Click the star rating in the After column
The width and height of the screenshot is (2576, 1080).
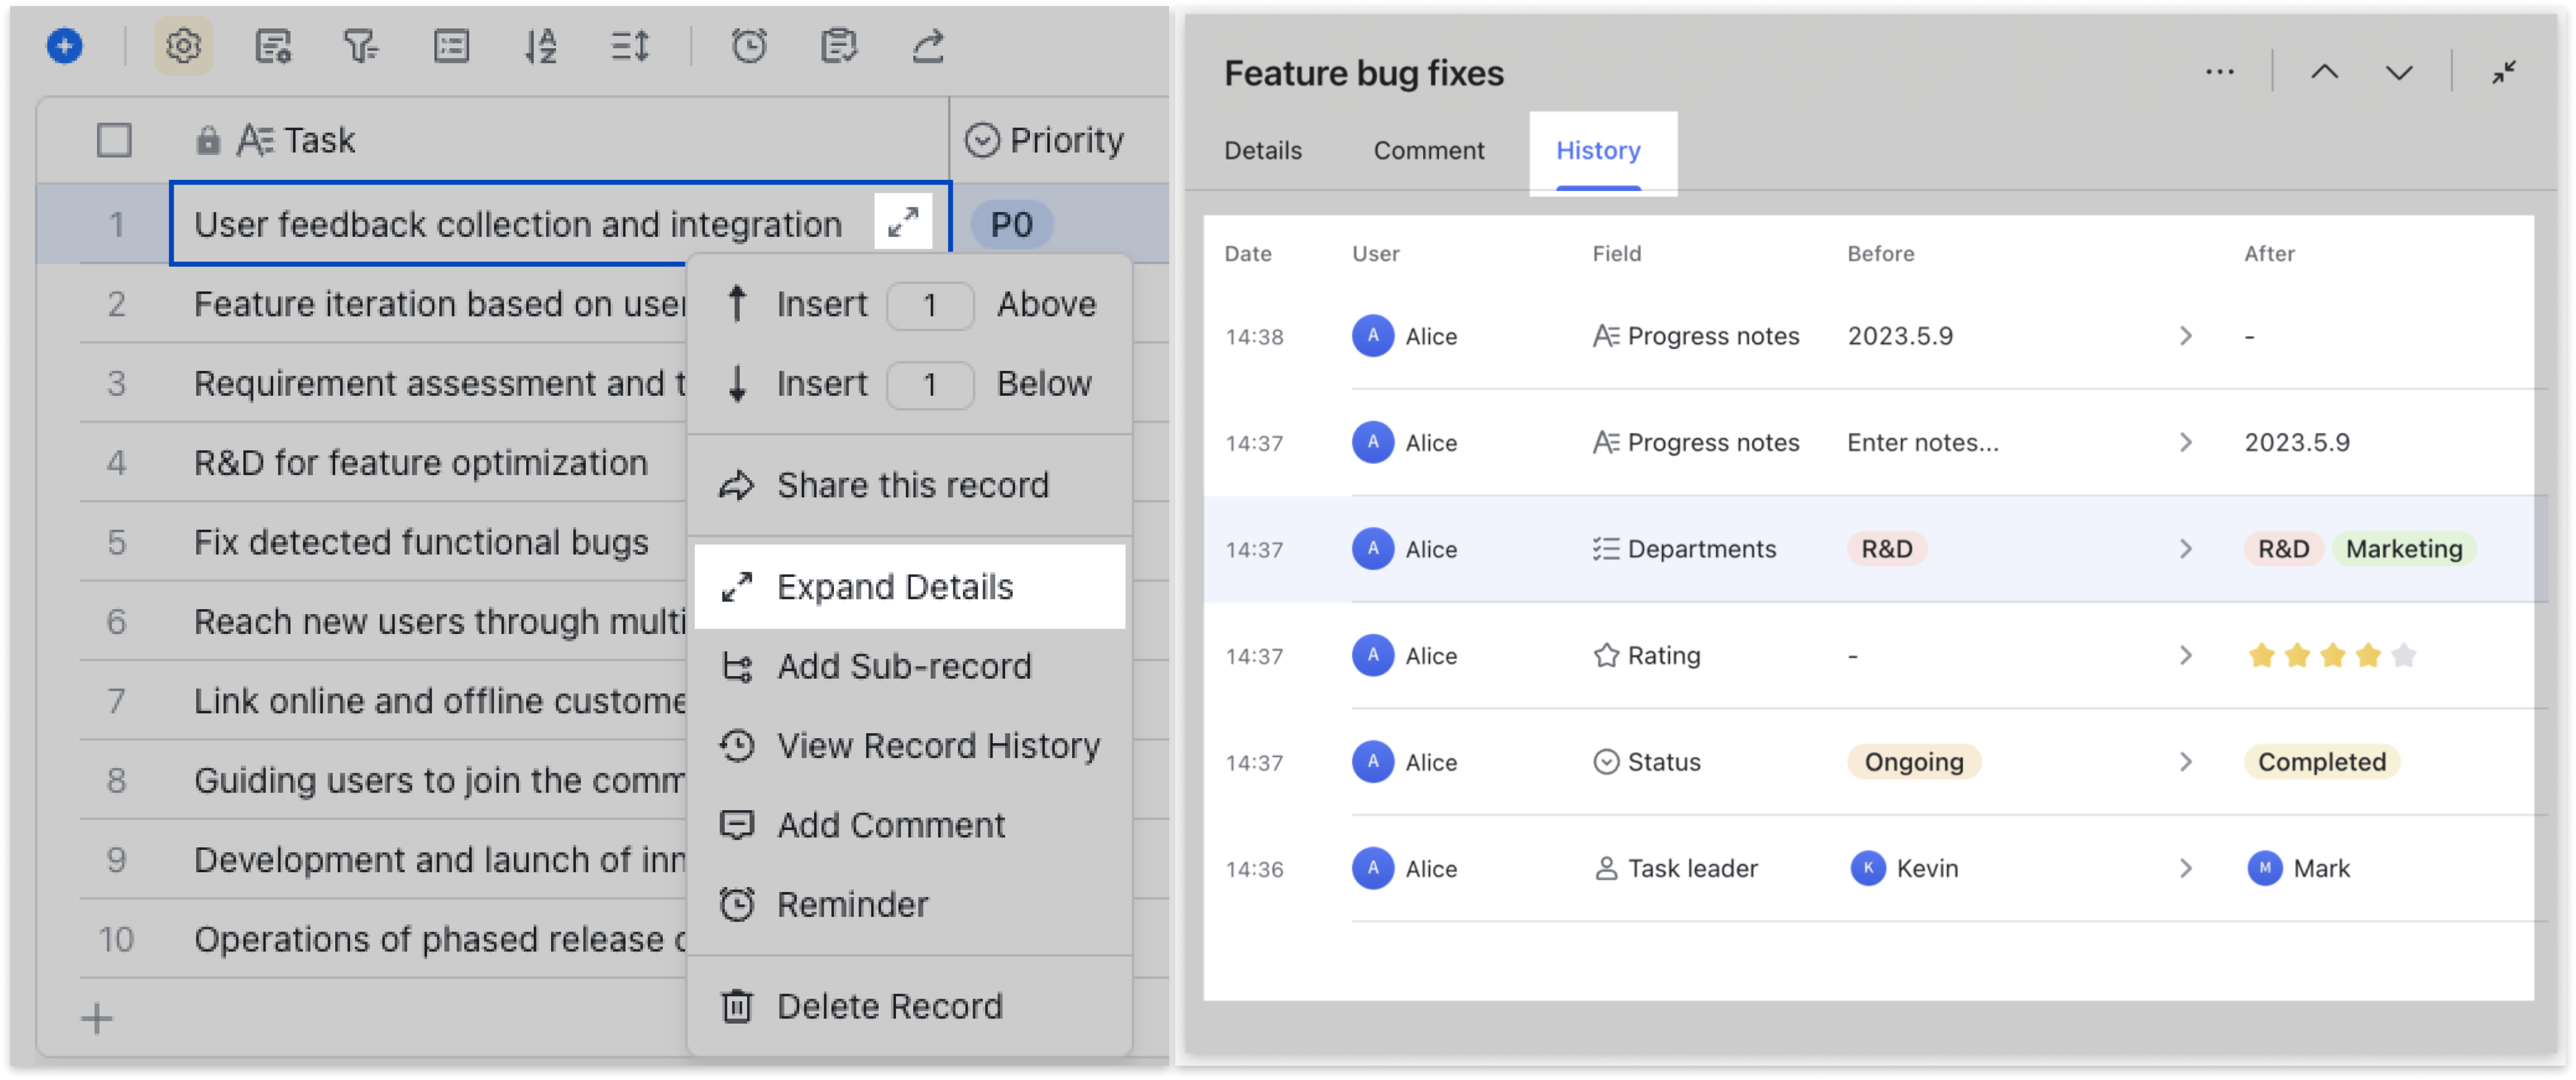[2331, 656]
